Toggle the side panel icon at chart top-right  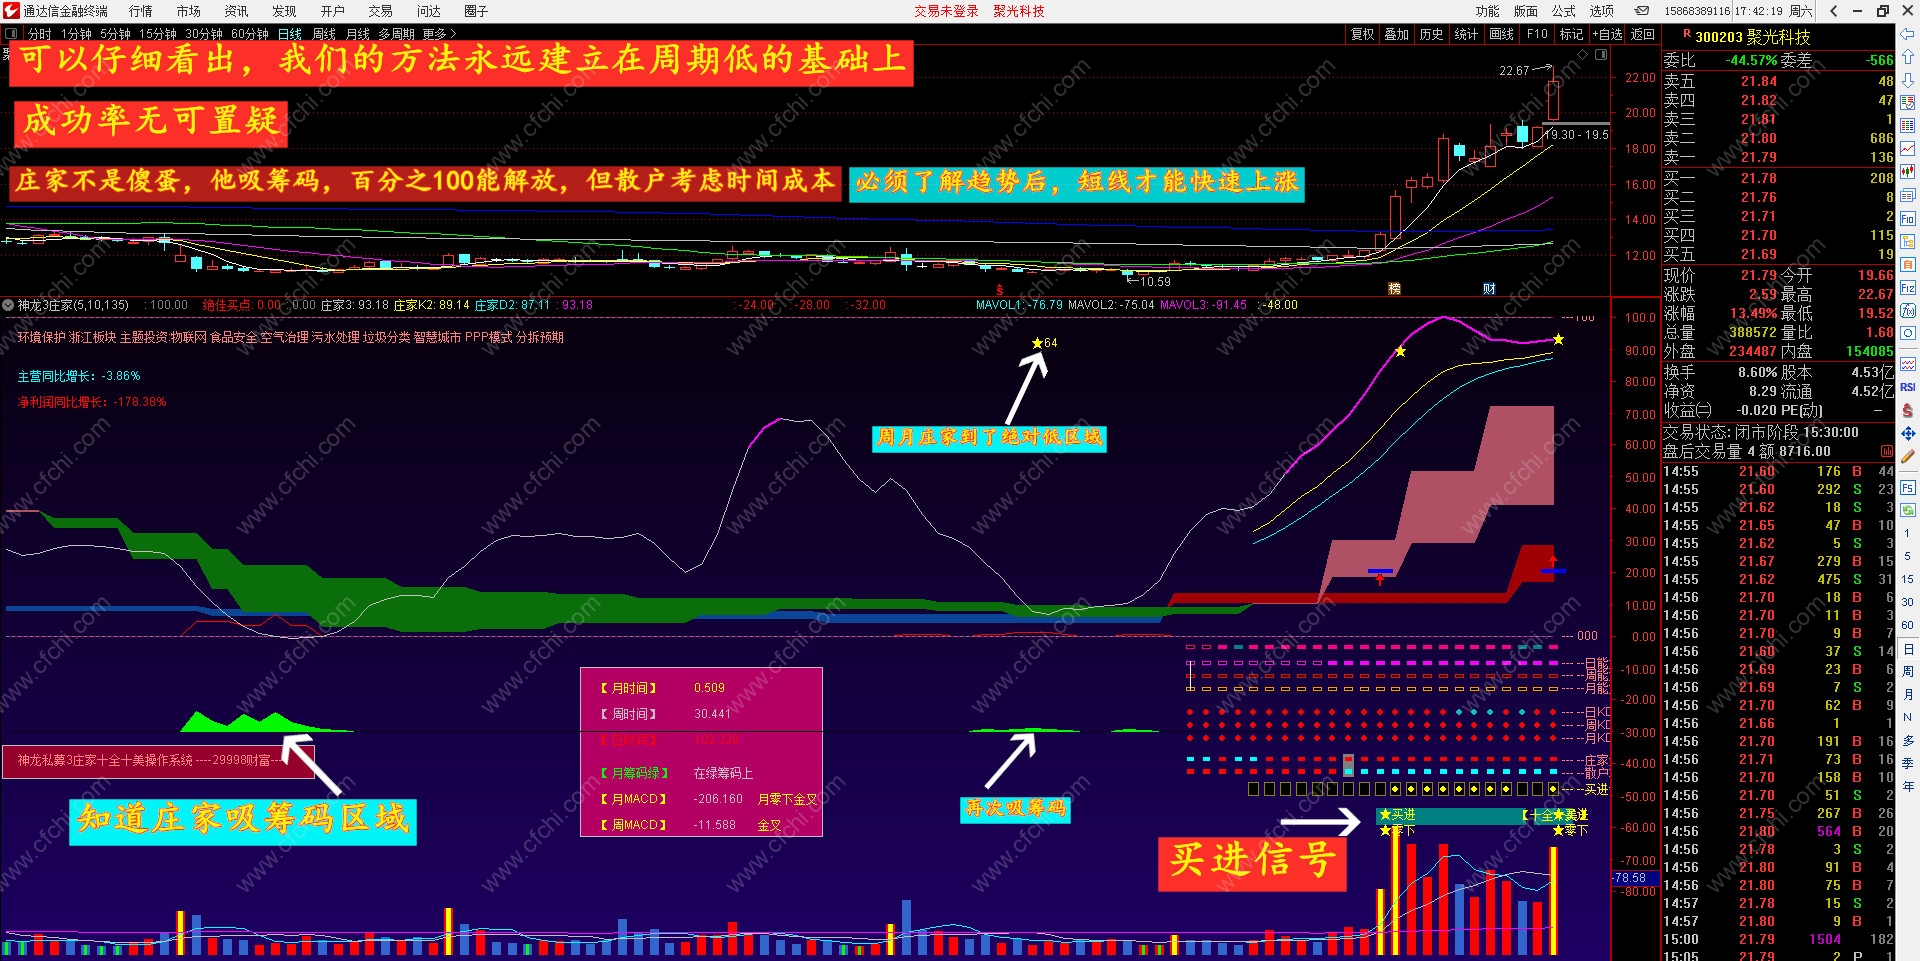1601,55
